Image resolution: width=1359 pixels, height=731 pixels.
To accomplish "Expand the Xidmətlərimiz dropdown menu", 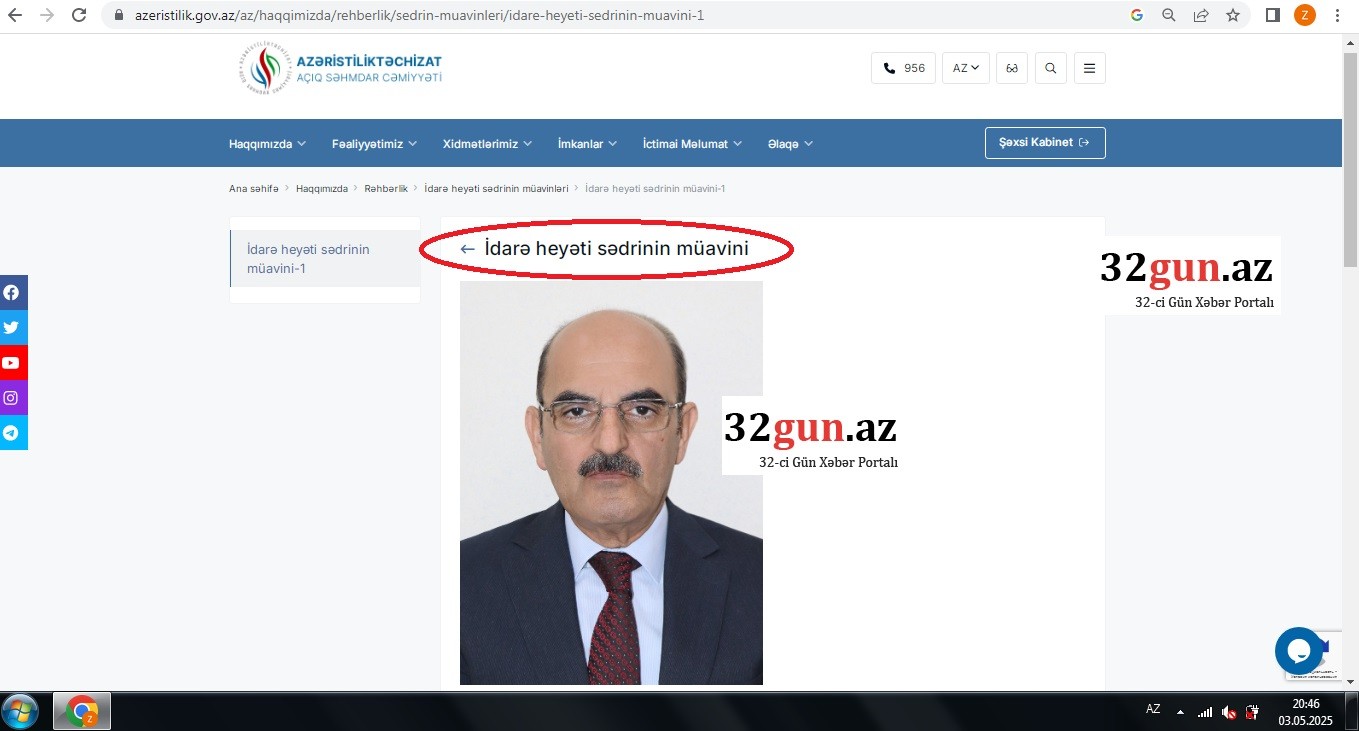I will pyautogui.click(x=487, y=144).
